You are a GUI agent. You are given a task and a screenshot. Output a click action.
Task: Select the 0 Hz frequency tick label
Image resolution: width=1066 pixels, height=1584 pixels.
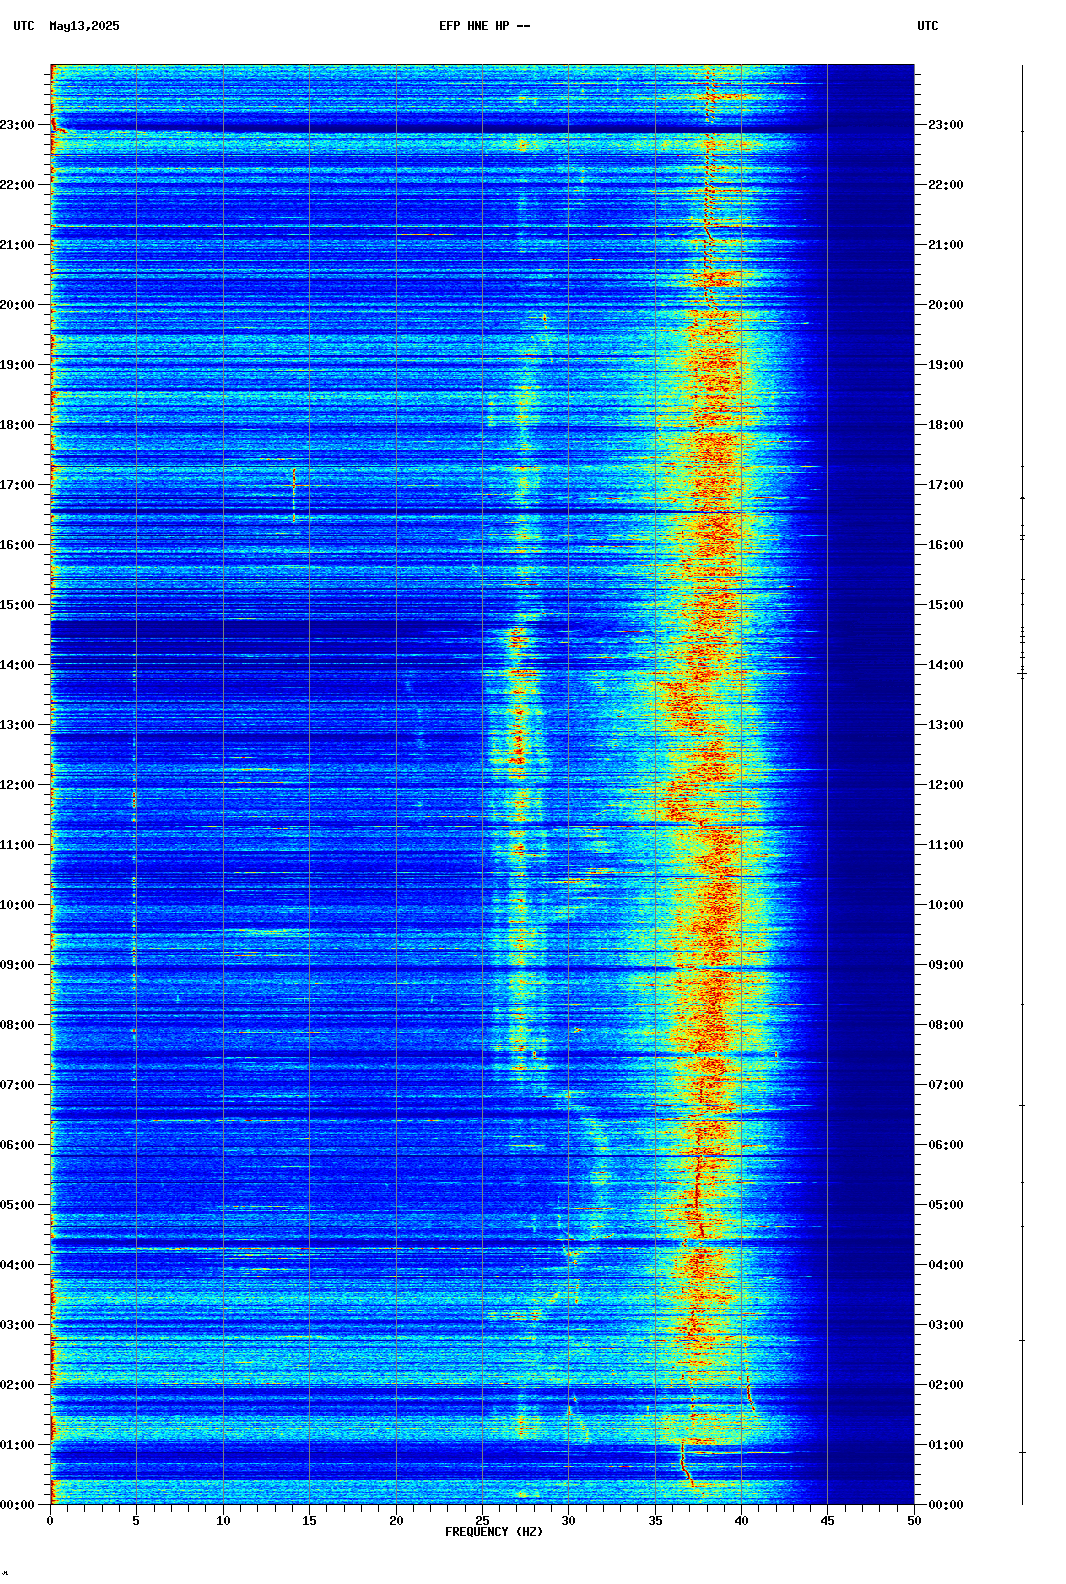tap(50, 1521)
